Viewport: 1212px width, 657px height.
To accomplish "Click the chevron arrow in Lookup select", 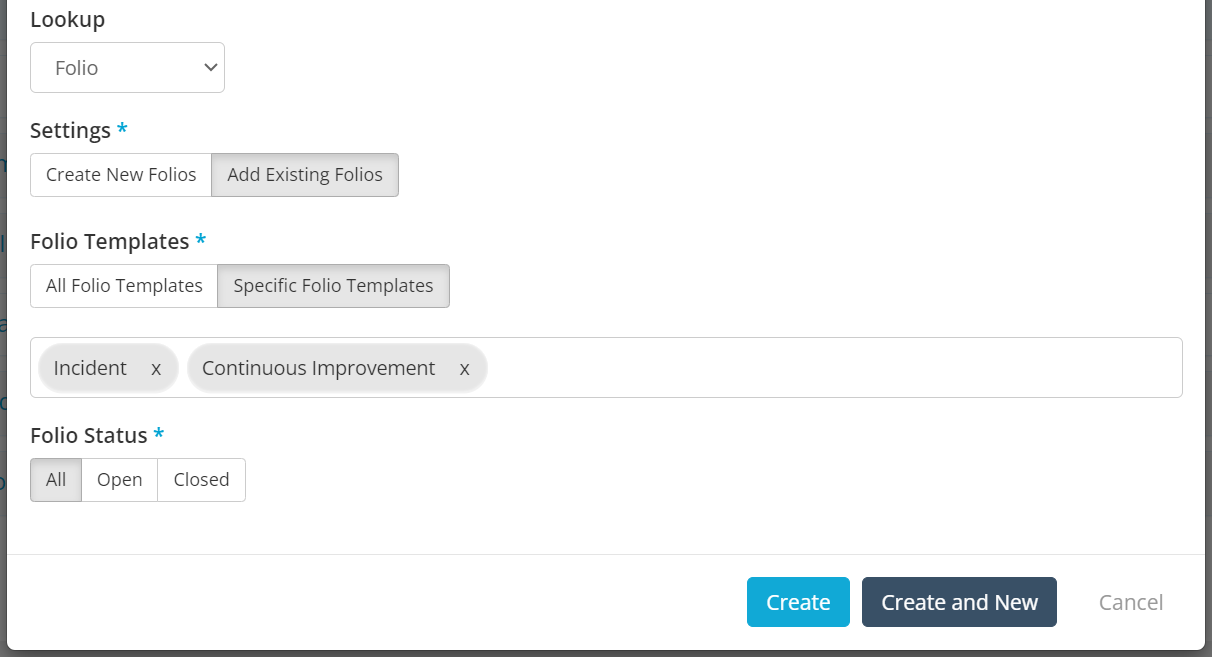I will 210,68.
